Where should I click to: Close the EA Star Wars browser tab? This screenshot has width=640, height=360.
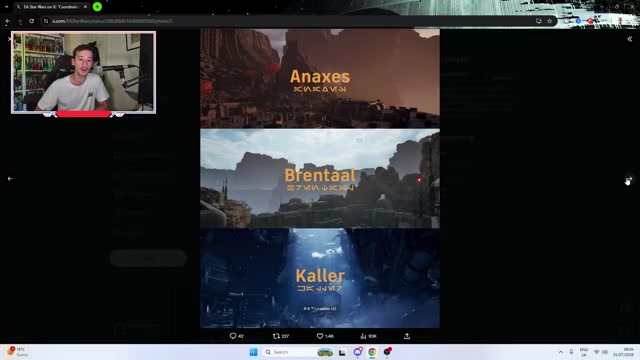pyautogui.click(x=85, y=7)
